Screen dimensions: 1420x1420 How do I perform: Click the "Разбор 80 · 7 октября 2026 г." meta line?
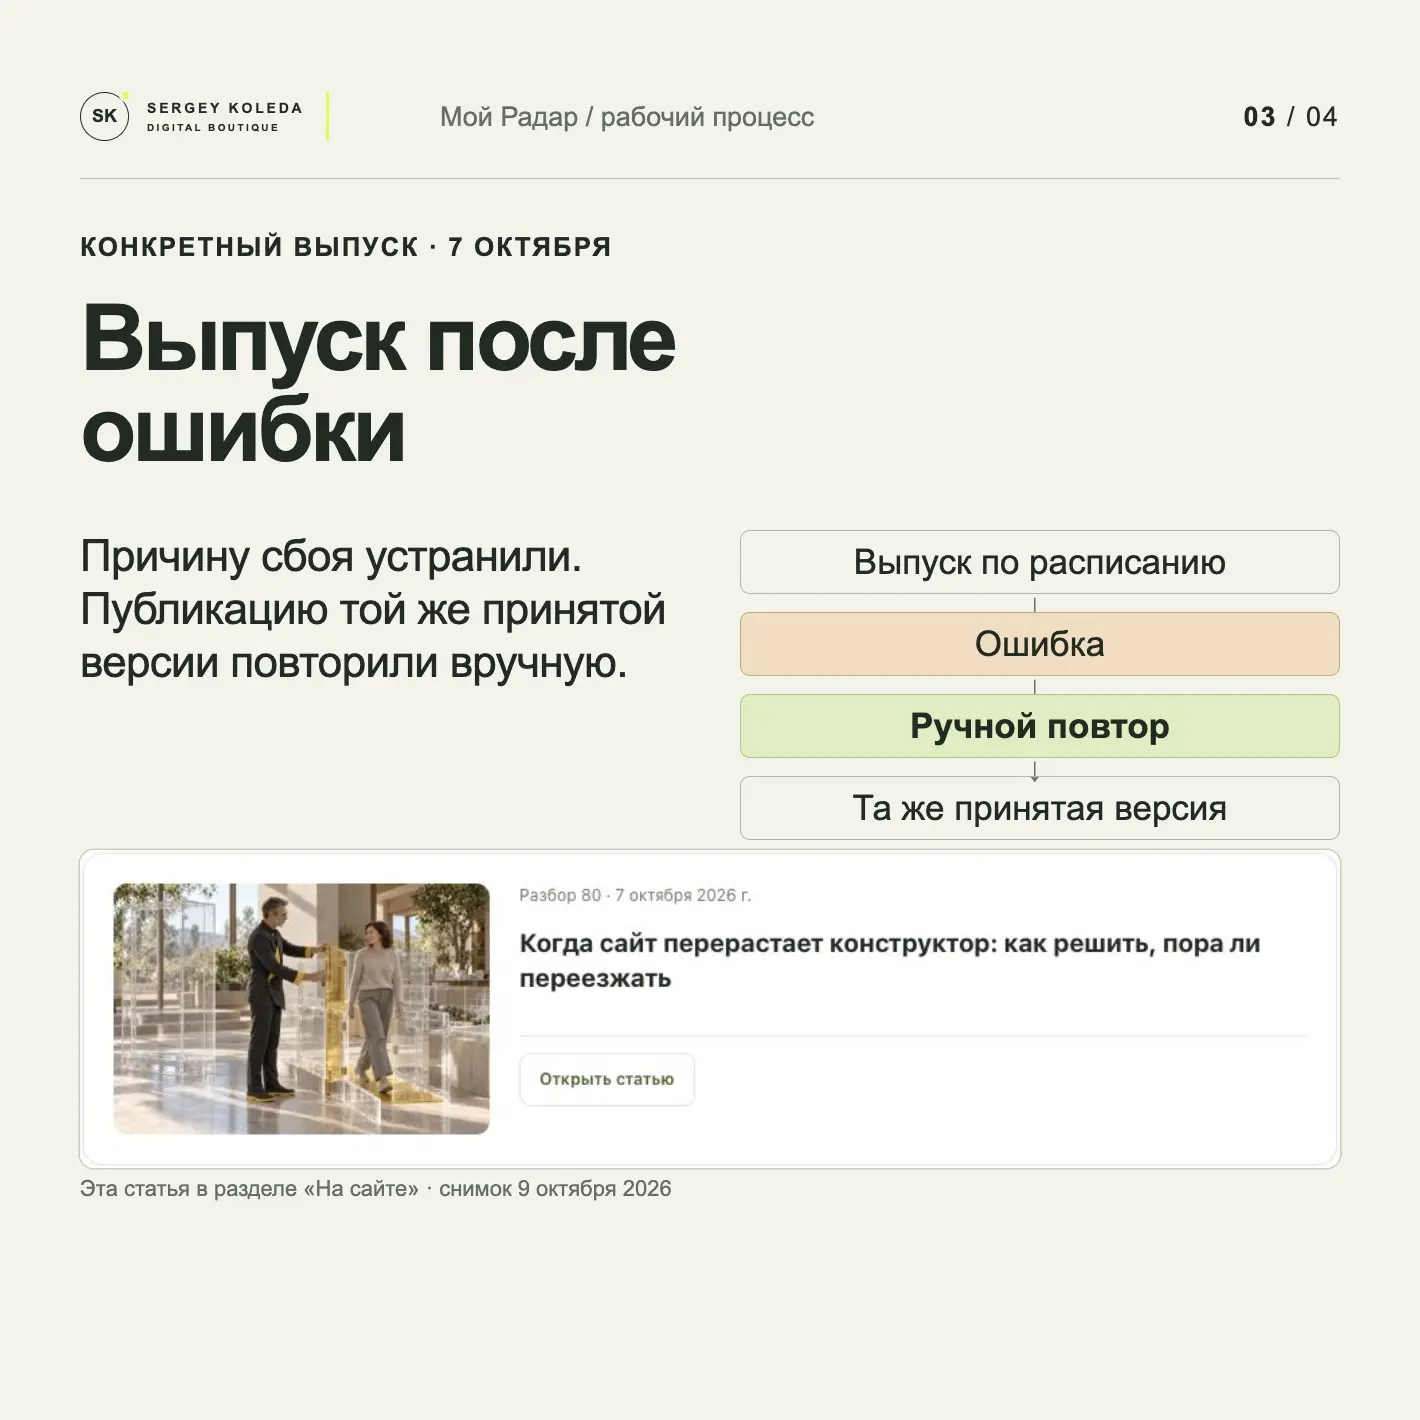[635, 895]
